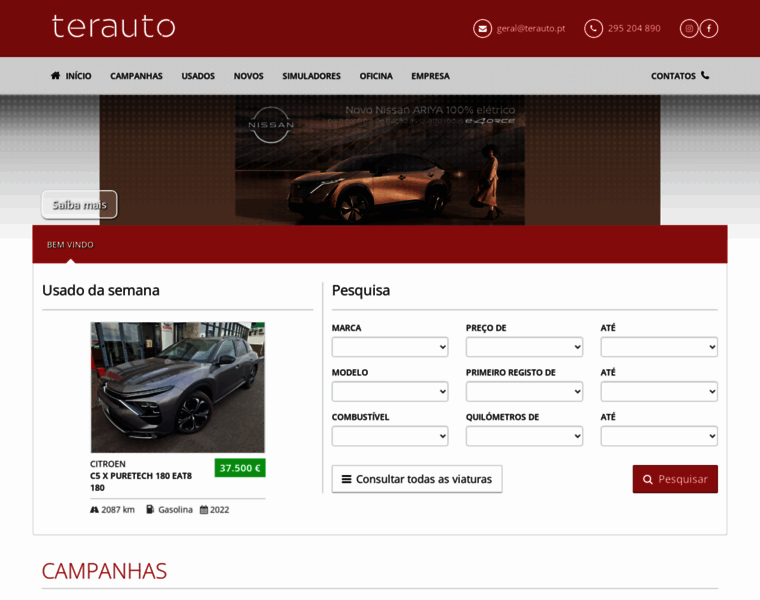Click the calendar icon beside 2022
The width and height of the screenshot is (760, 600).
click(204, 509)
